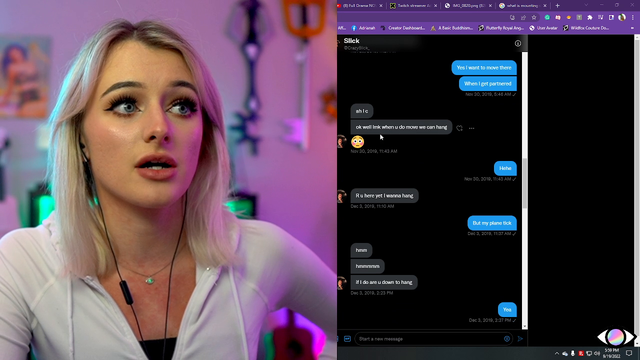Open the A Basic Buddhism bookmark

coord(451,28)
